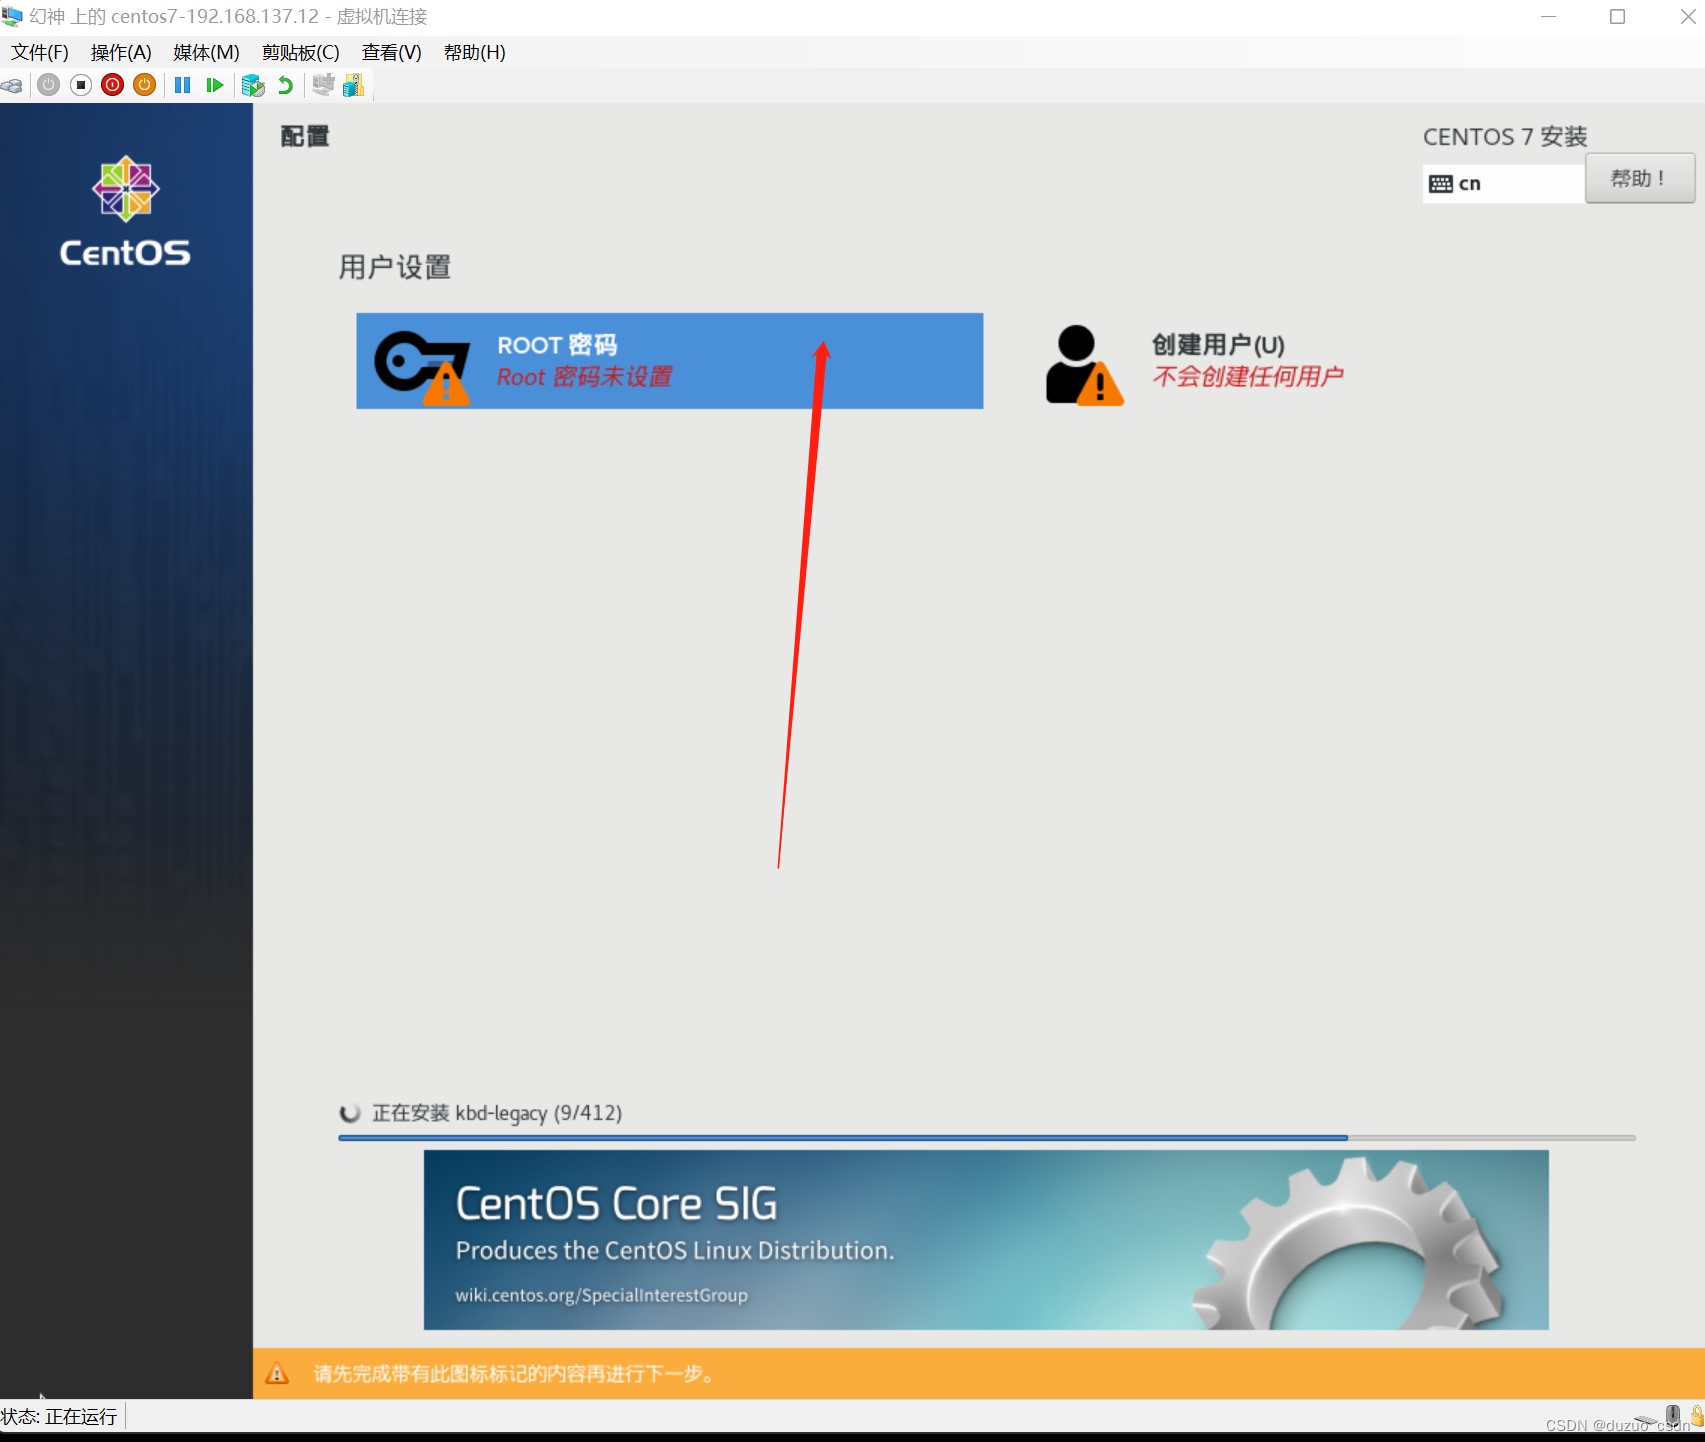1705x1442 pixels.
Task: Minimize the virtual machine connection window
Action: 1548,17
